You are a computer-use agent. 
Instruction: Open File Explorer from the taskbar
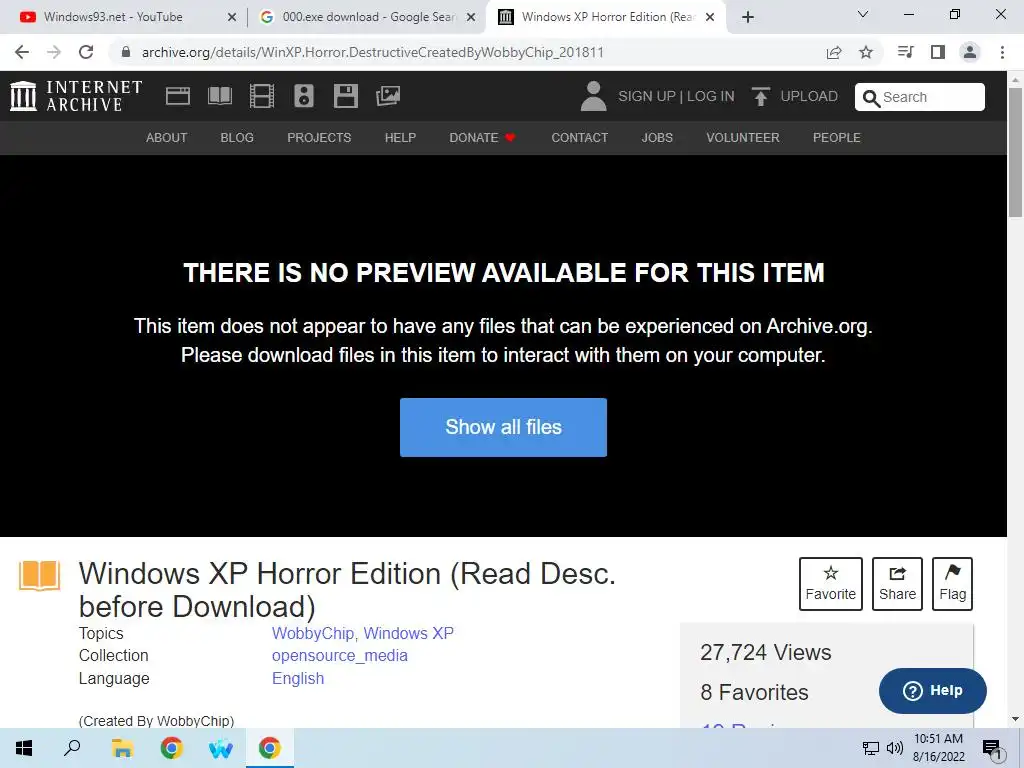tap(122, 748)
